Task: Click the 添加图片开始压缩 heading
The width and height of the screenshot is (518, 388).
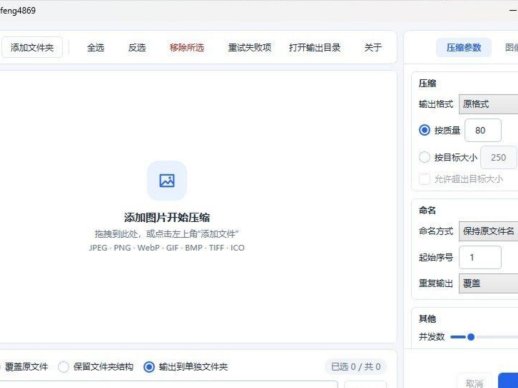Action: [x=167, y=218]
